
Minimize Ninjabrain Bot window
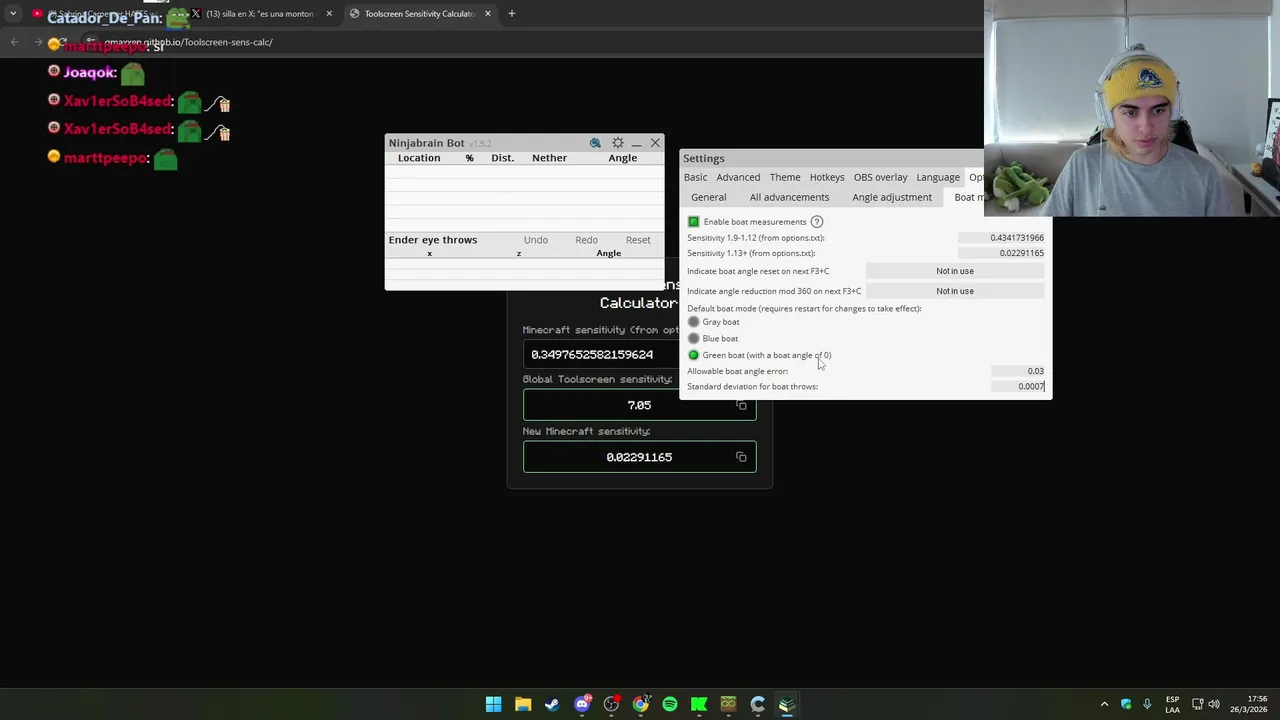point(636,143)
